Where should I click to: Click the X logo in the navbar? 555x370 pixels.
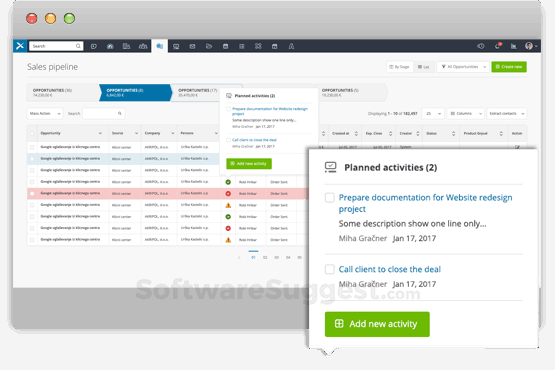click(x=20, y=46)
